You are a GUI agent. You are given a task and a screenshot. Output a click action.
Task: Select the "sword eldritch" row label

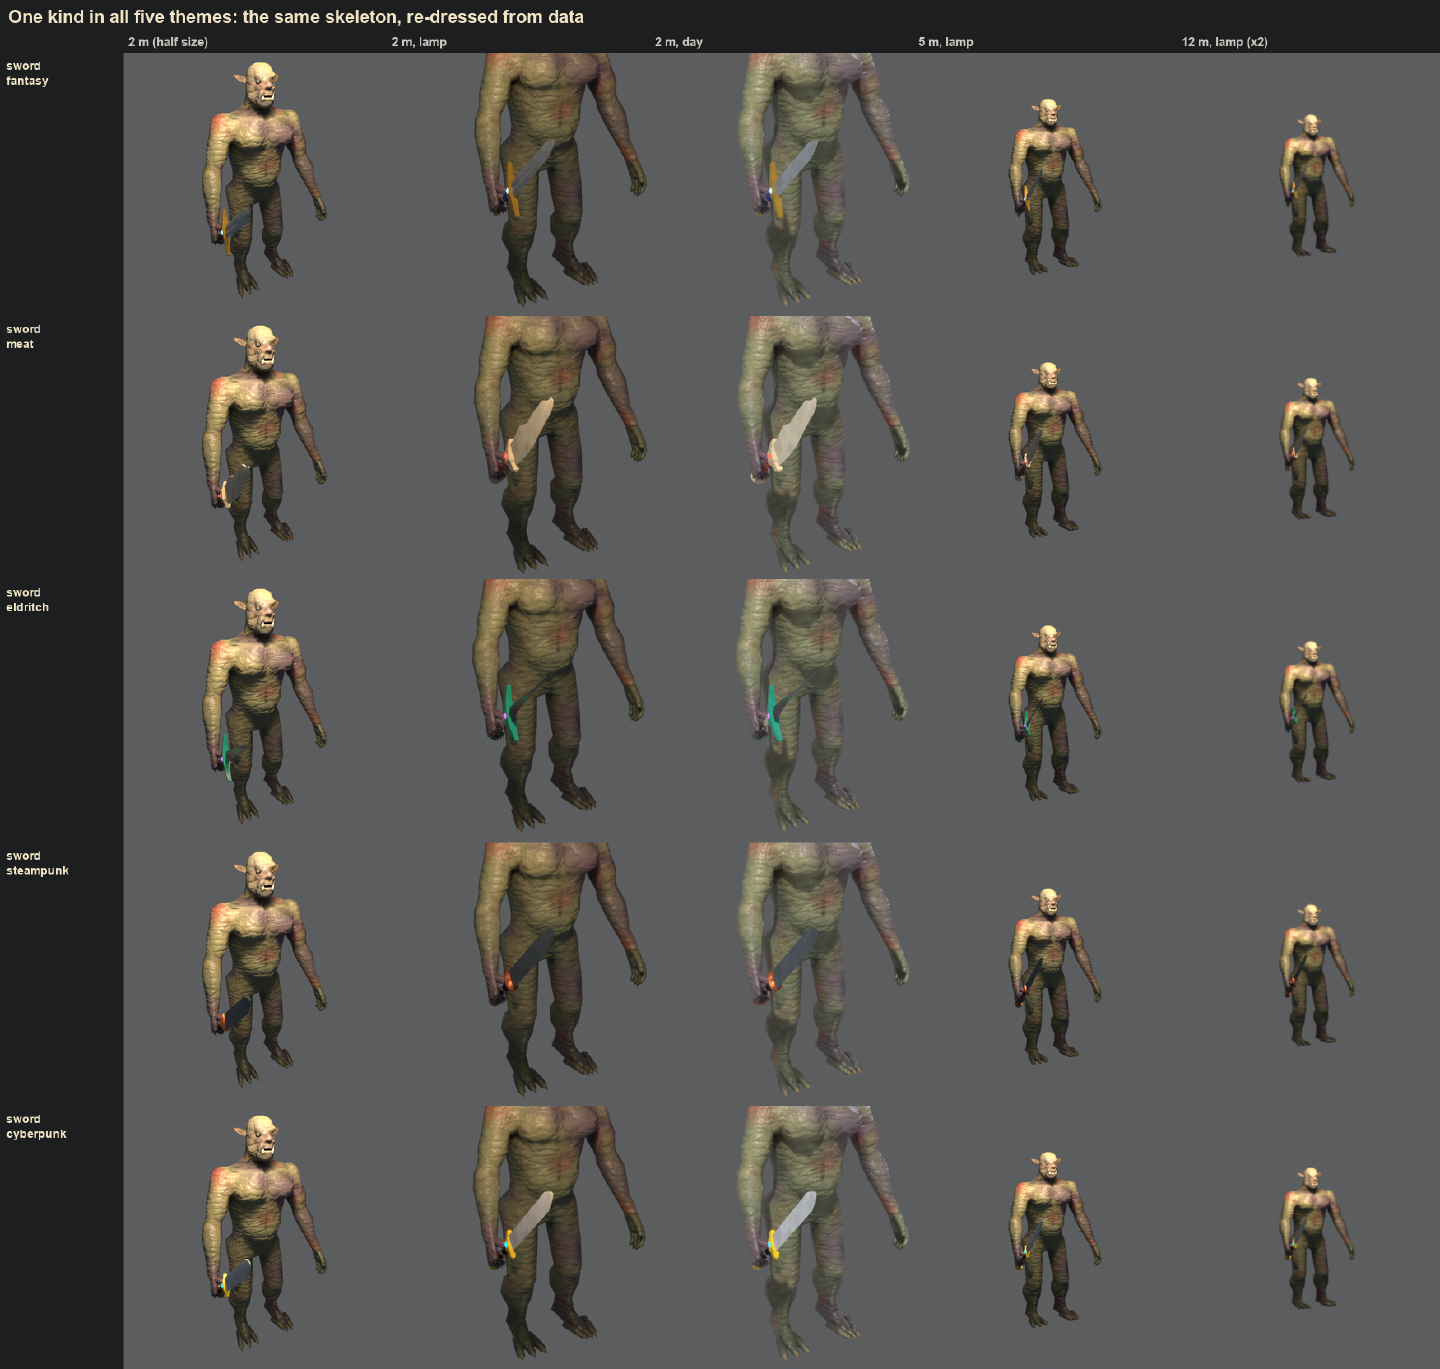27,600
